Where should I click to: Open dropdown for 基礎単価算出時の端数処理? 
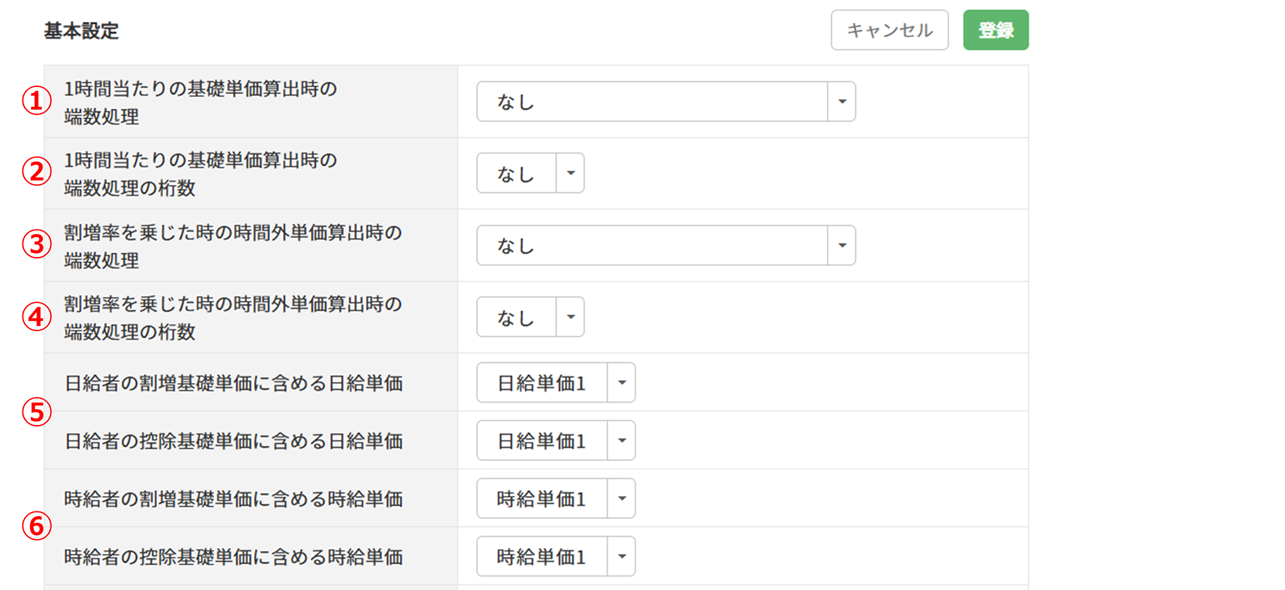[841, 102]
